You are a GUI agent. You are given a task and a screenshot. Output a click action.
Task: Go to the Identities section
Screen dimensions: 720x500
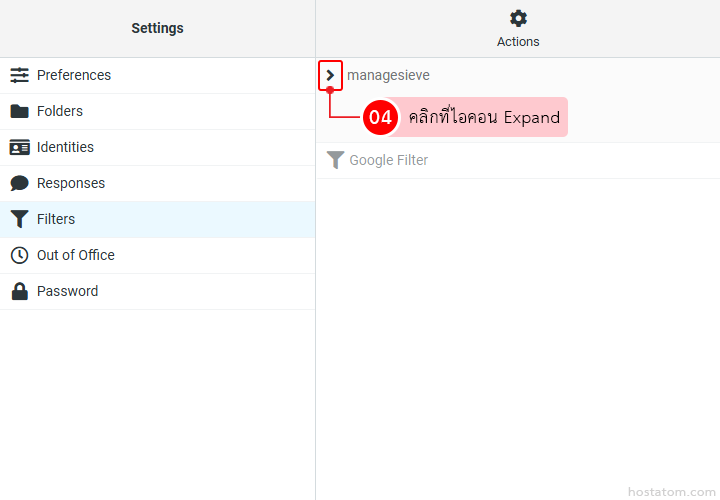[x=65, y=147]
